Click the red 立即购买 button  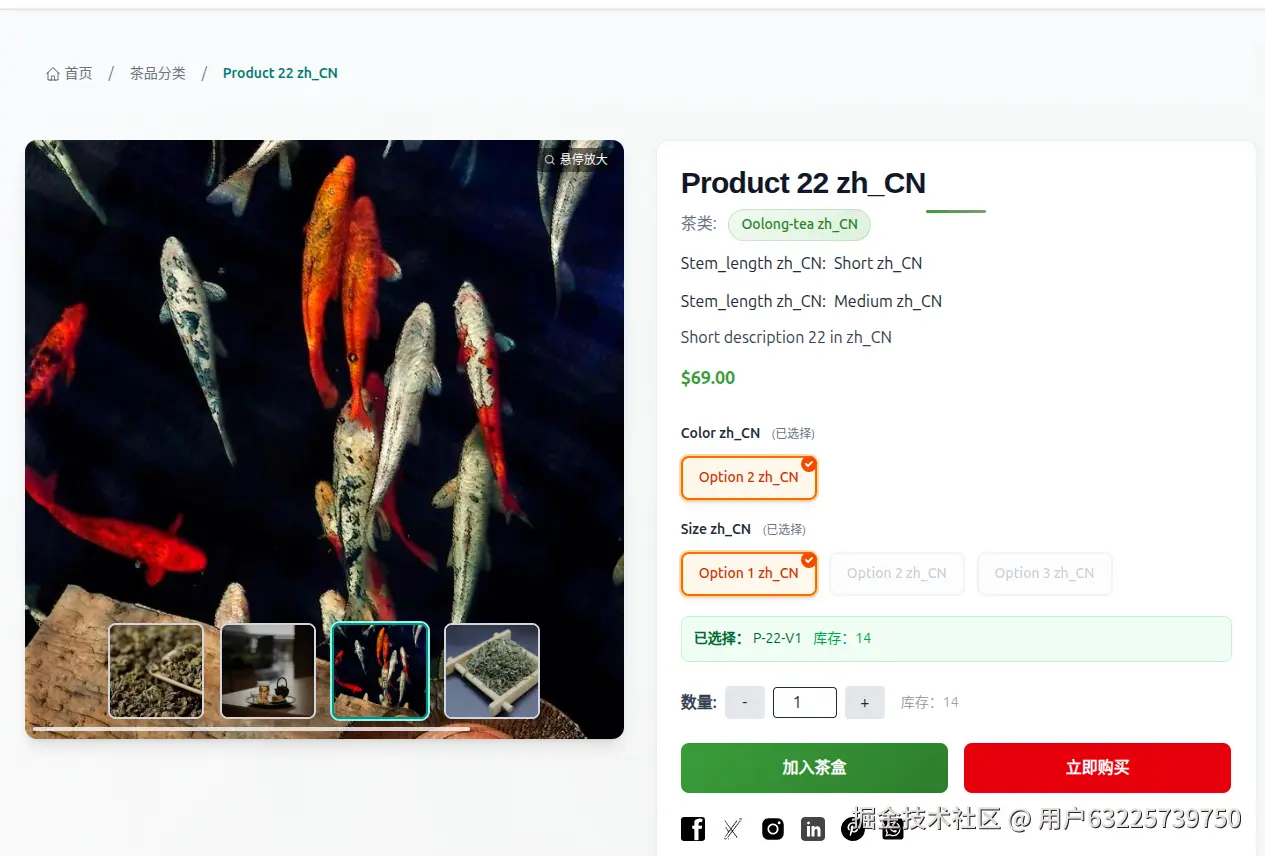(x=1097, y=768)
